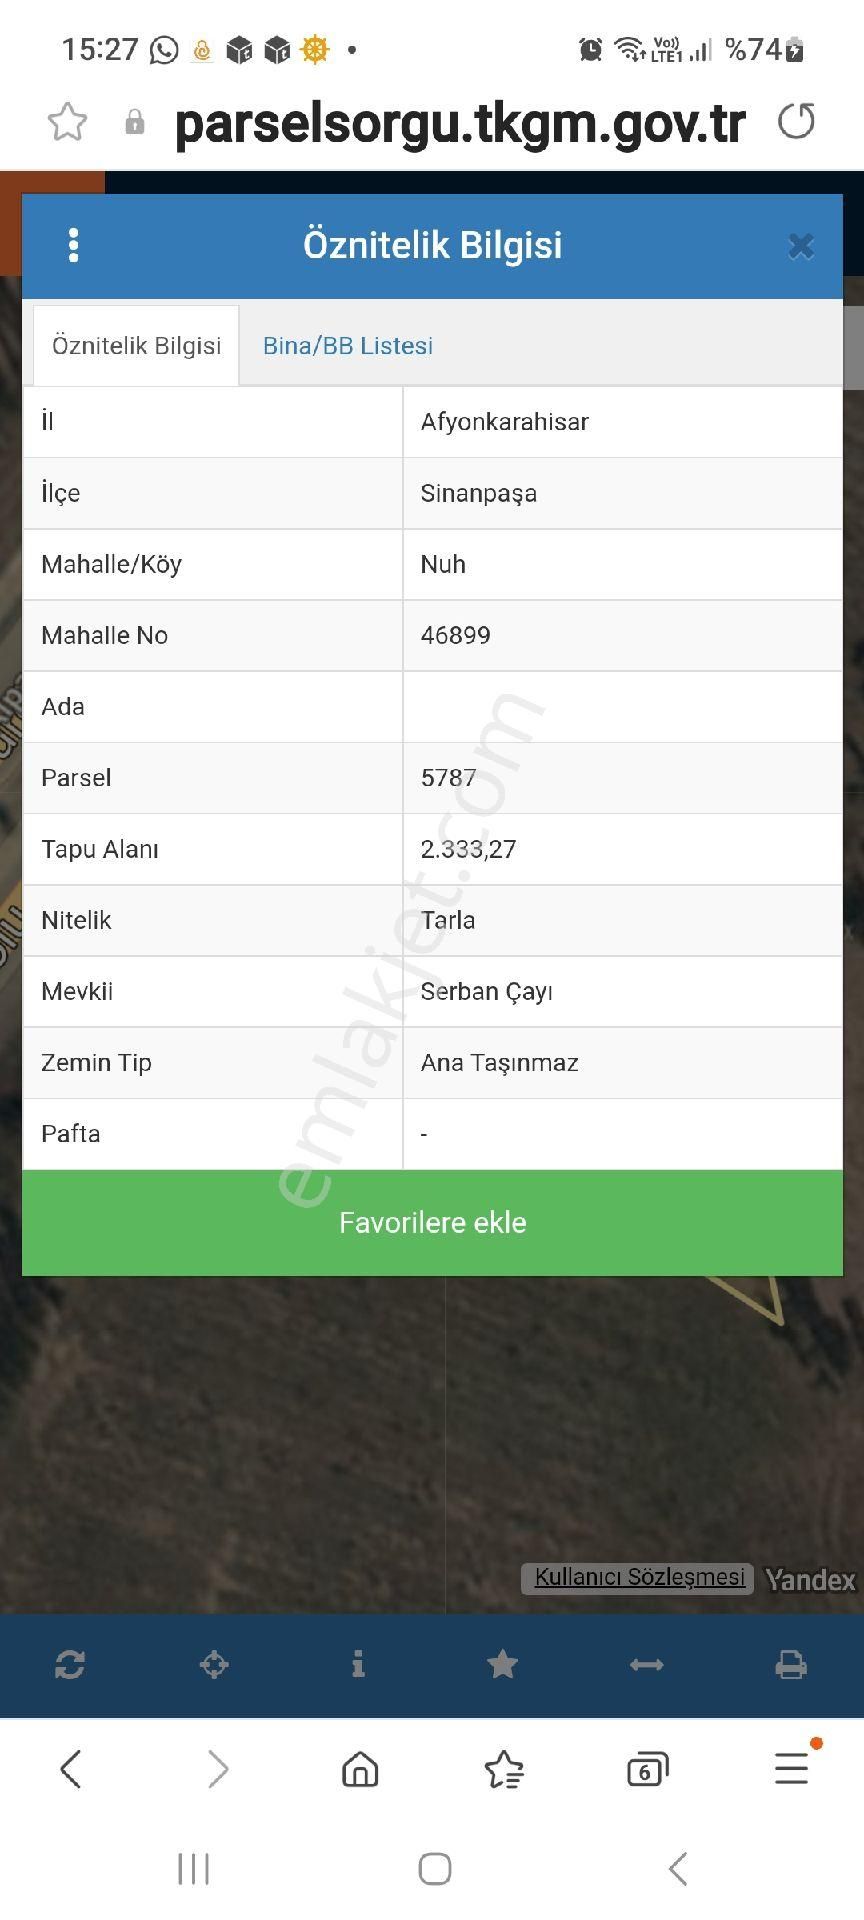Switch to the Öznitelik Bilgisi tab

pyautogui.click(x=136, y=345)
